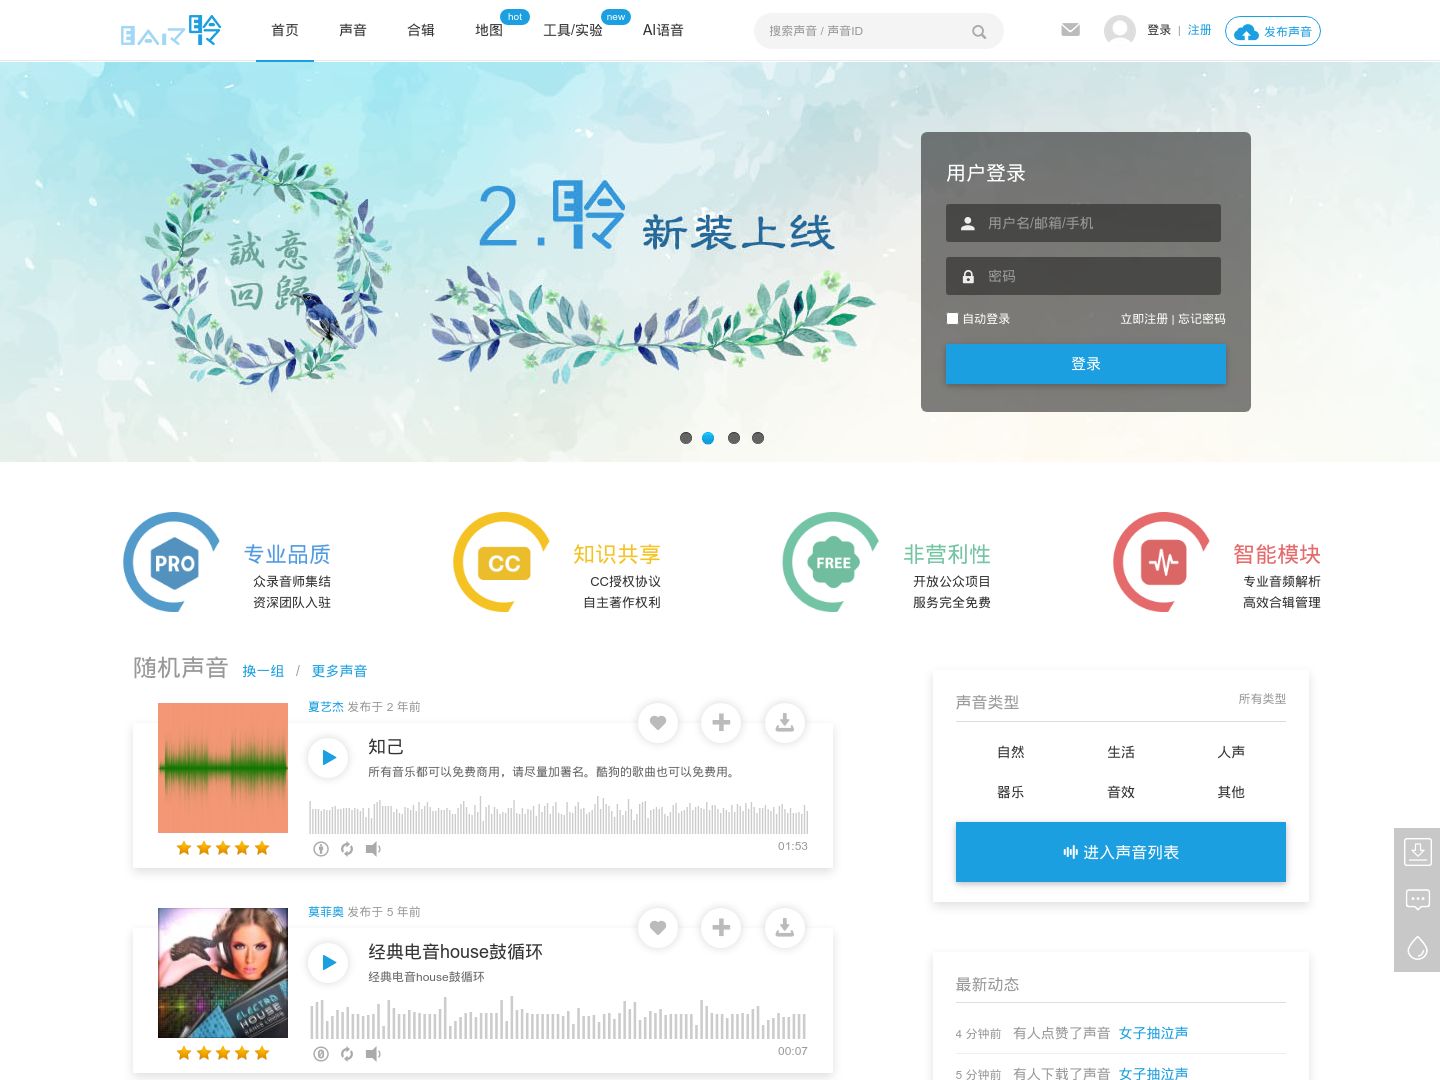Select the 自然 sound category
1440x1080 pixels.
tap(1011, 752)
